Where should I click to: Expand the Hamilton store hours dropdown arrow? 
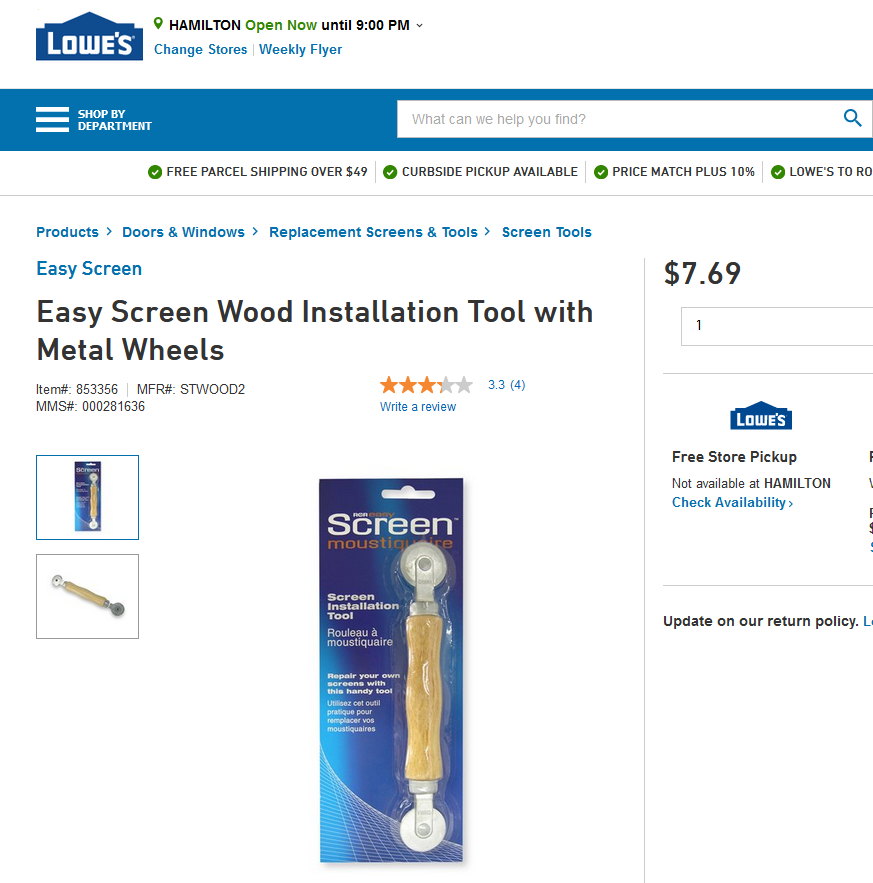[419, 26]
